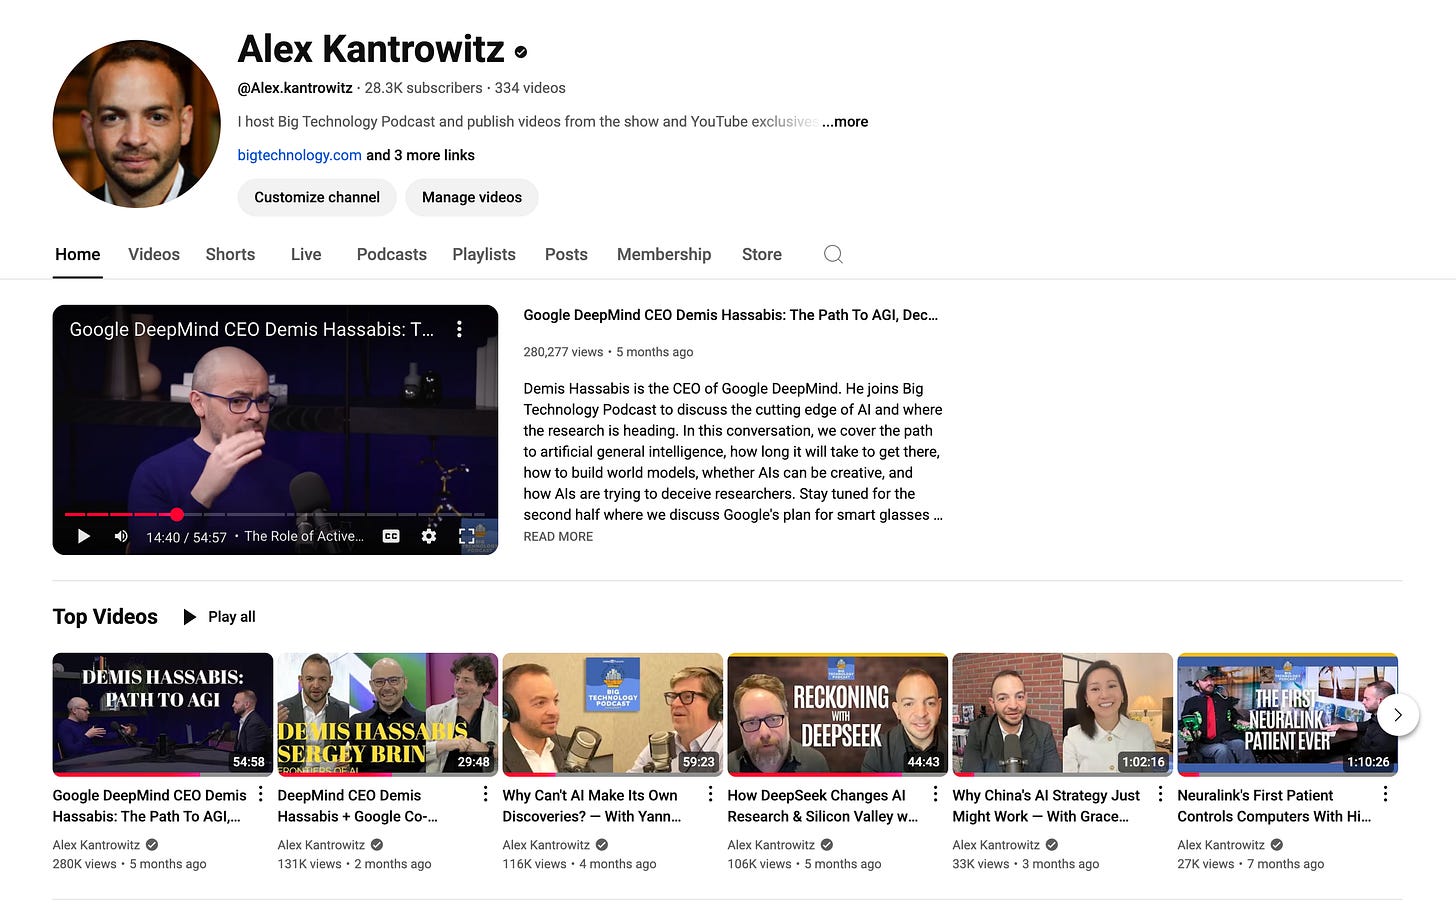This screenshot has height=905, width=1456.
Task: Open The First Neuralink Patient Ever thumbnail
Action: 1288,714
